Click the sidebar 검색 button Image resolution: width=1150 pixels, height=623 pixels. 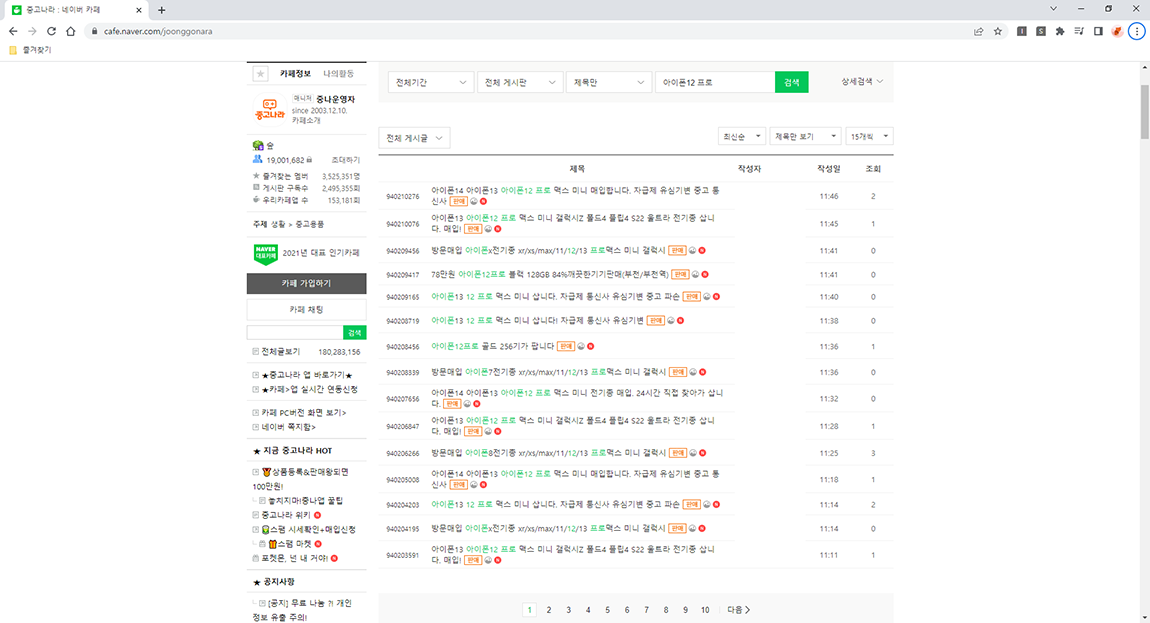tap(355, 332)
